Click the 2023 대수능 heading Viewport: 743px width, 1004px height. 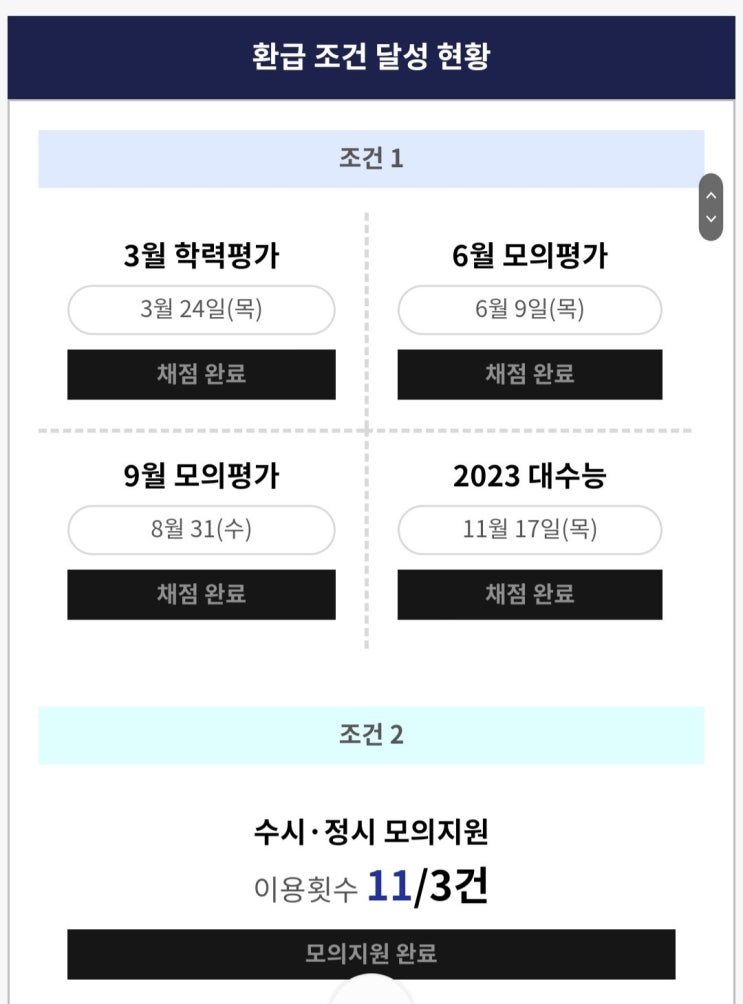tap(530, 476)
